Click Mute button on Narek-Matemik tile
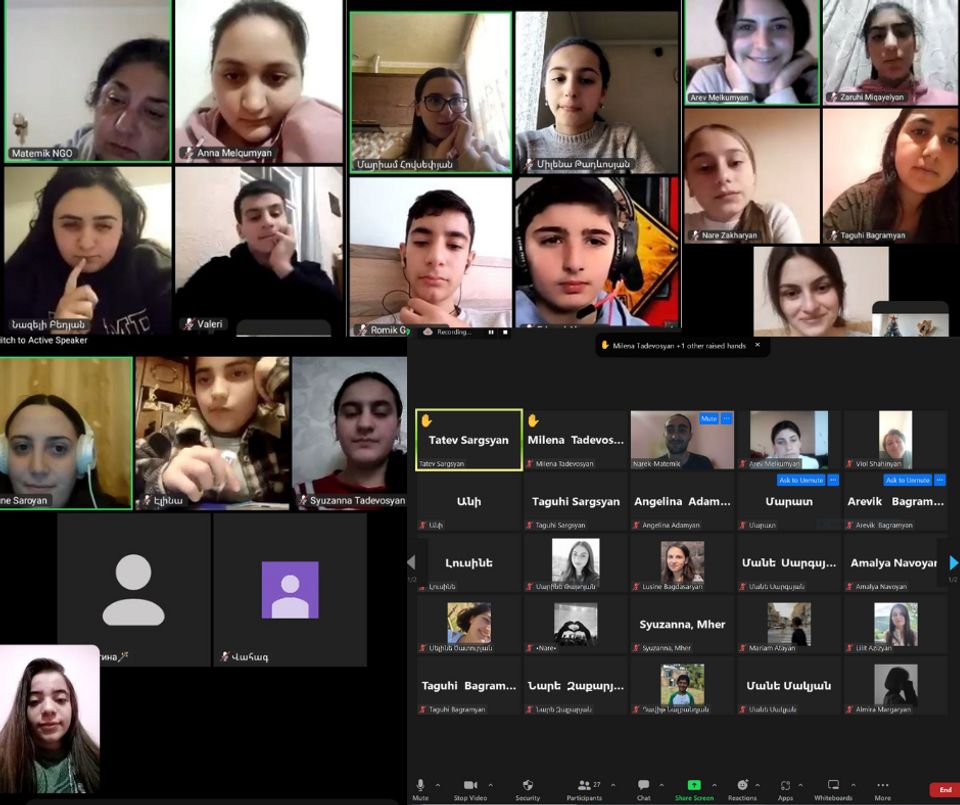The width and height of the screenshot is (960, 805). click(709, 418)
